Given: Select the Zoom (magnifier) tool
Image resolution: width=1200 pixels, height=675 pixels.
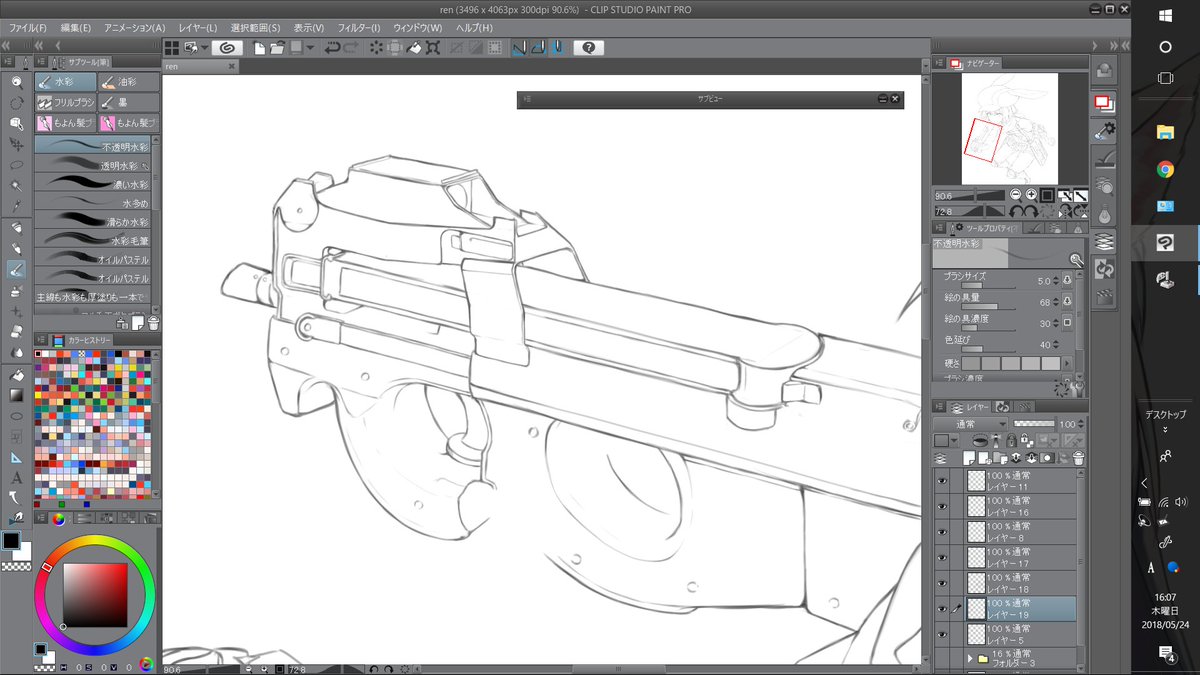Looking at the screenshot, I should 16,82.
